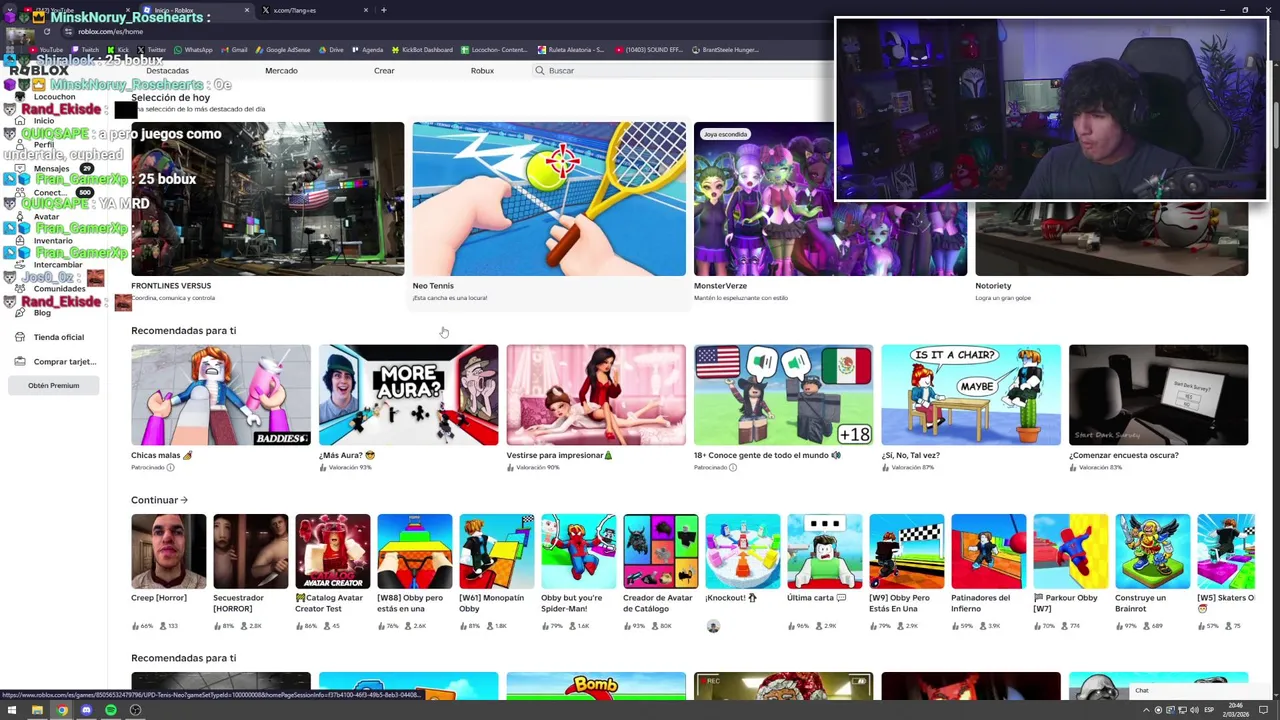The height and width of the screenshot is (720, 1280).
Task: Open the Twitch bookmark
Action: point(85,50)
